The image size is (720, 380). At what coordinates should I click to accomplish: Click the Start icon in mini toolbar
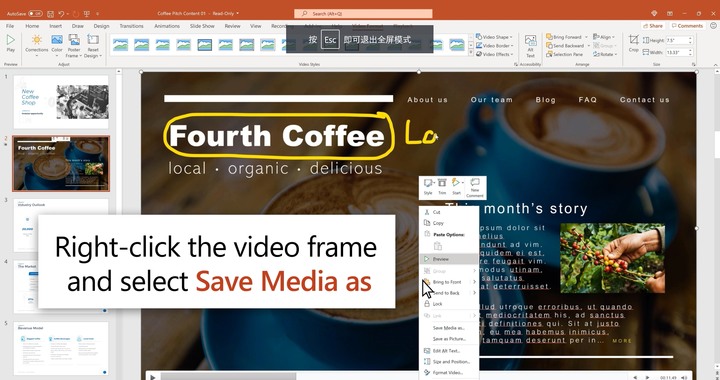(x=456, y=183)
